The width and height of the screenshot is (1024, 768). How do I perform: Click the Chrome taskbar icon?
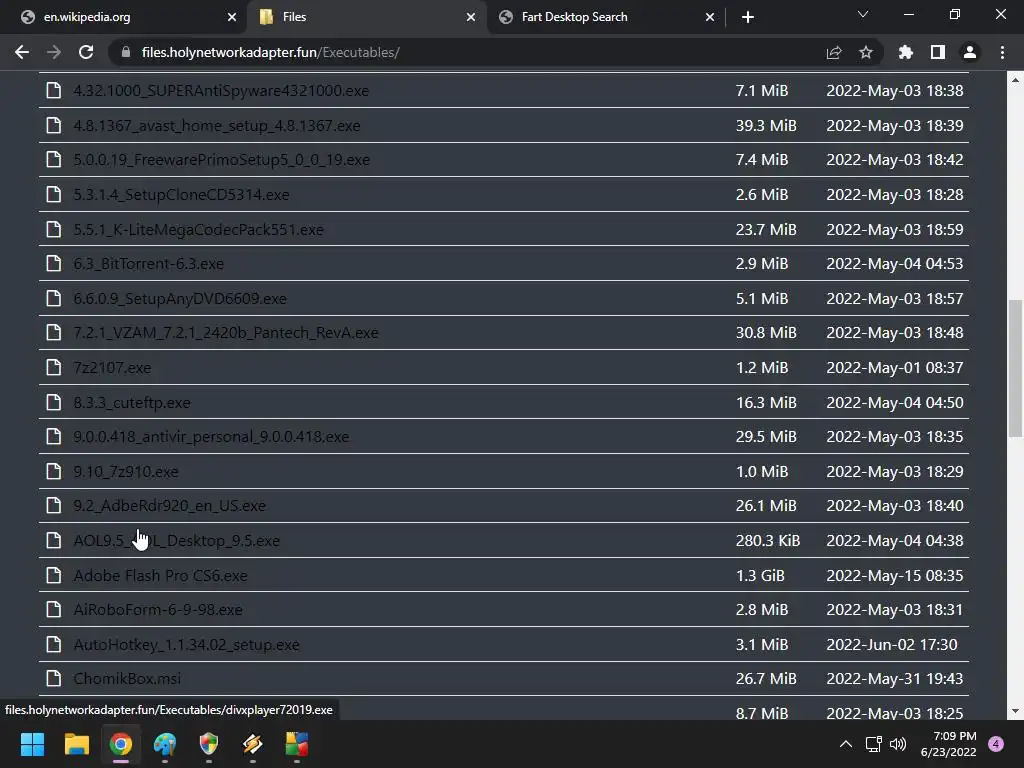[x=121, y=744]
